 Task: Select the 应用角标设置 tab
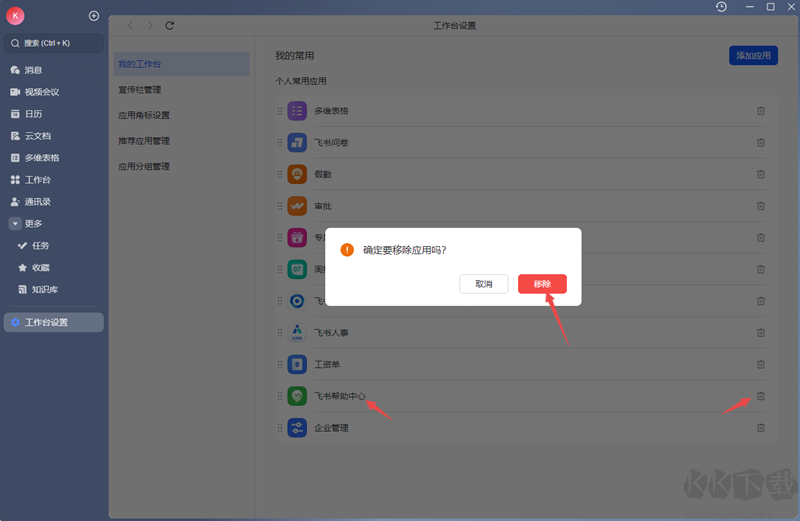(181, 115)
